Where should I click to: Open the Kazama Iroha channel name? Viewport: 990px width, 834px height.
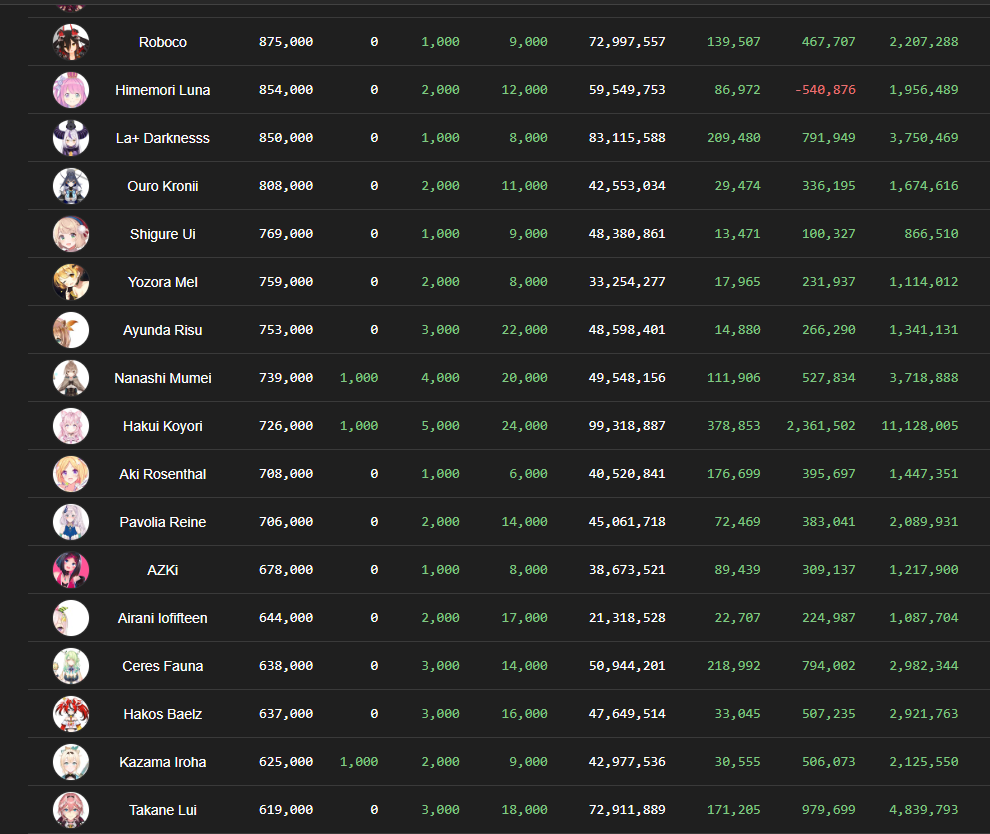pos(163,762)
